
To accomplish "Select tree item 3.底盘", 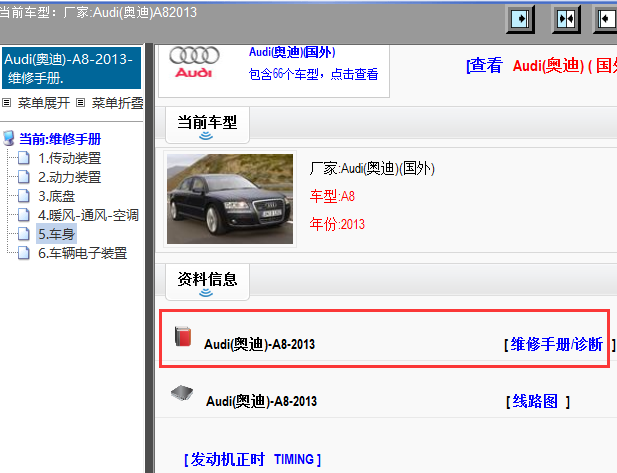I will coord(57,196).
